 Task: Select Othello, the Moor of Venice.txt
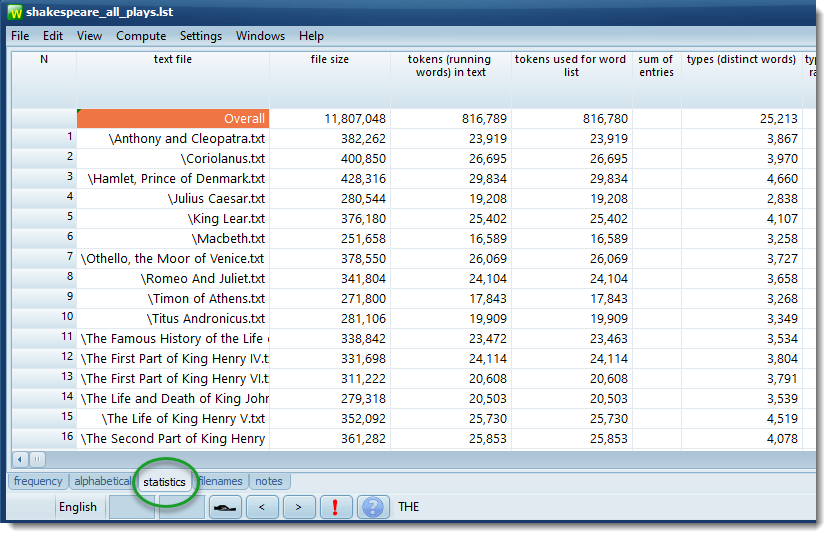pos(173,259)
